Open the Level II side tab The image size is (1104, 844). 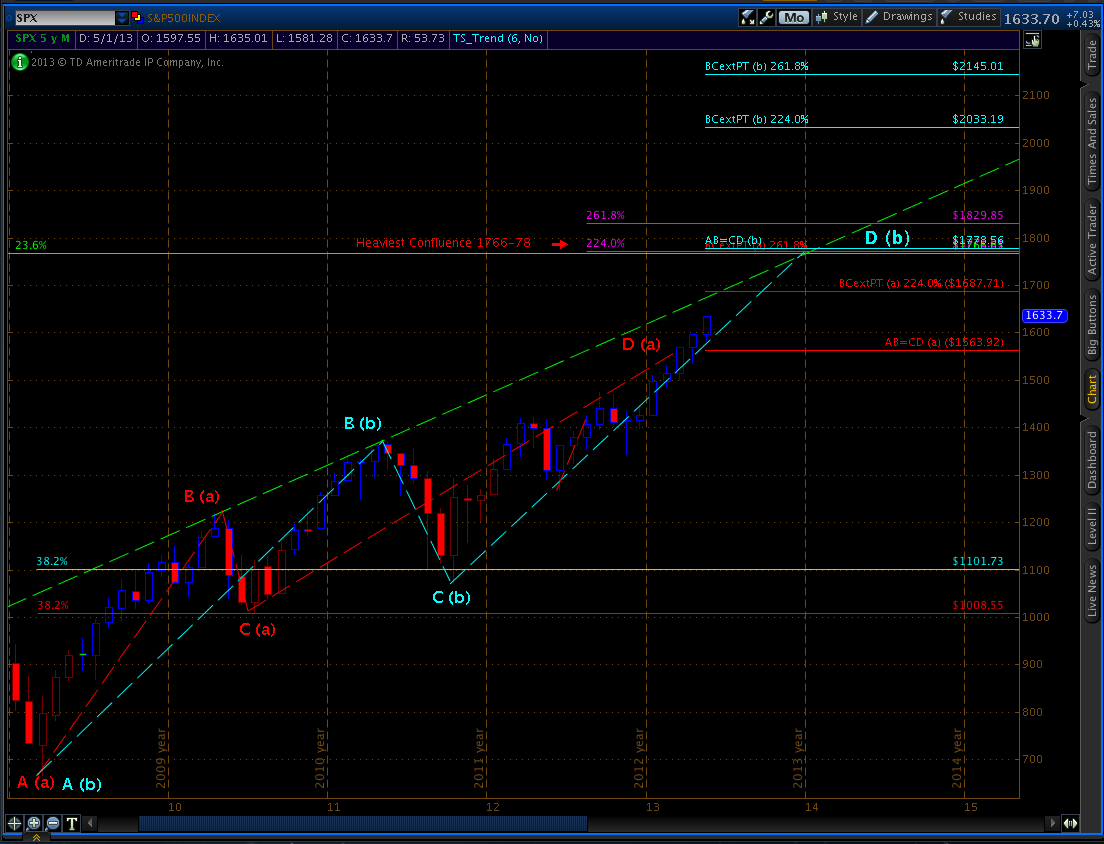point(1092,527)
